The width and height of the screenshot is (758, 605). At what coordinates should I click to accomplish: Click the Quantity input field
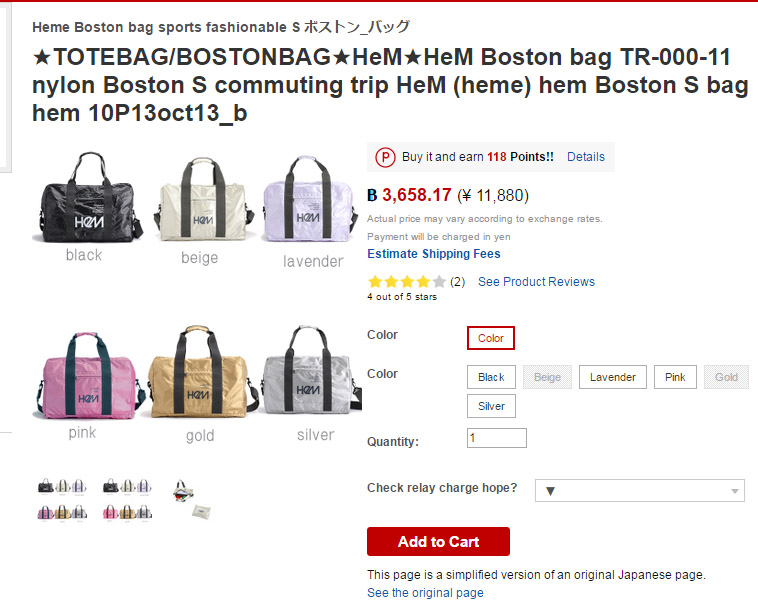(496, 438)
